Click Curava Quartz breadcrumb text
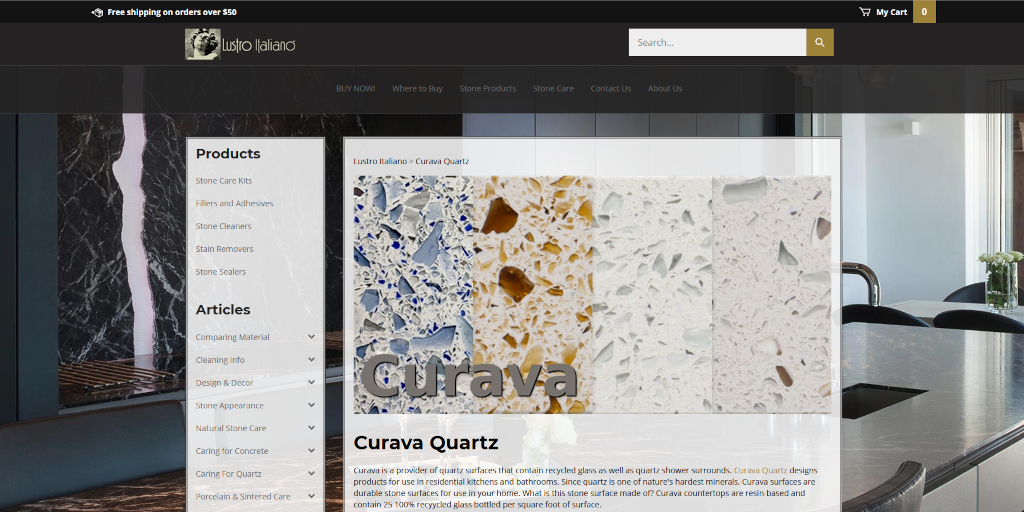The image size is (1024, 512). (442, 161)
